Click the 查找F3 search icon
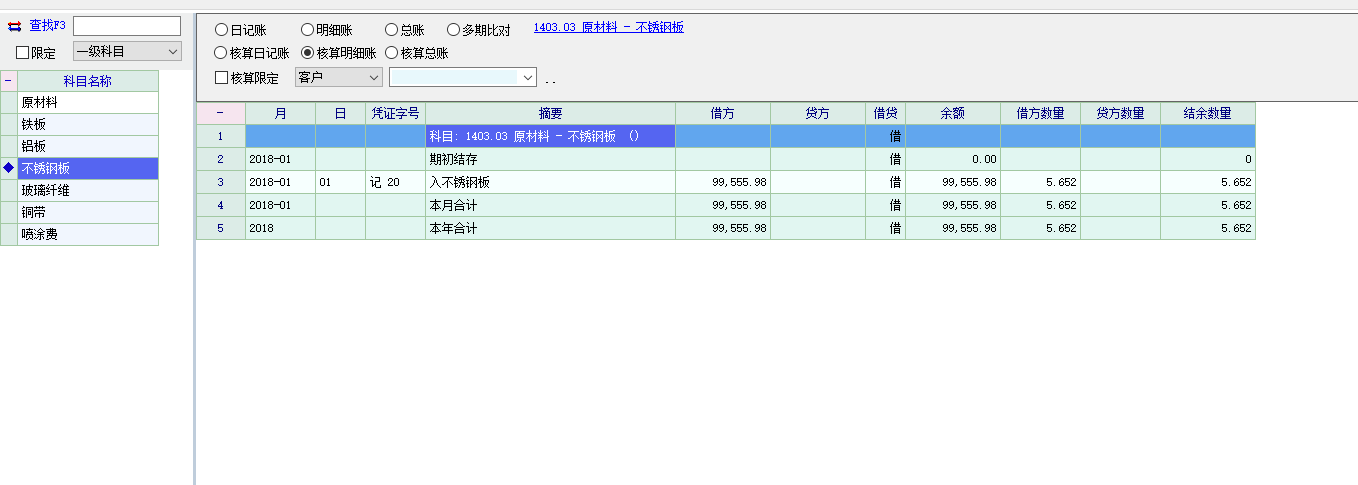The width and height of the screenshot is (1358, 485). tap(14, 26)
